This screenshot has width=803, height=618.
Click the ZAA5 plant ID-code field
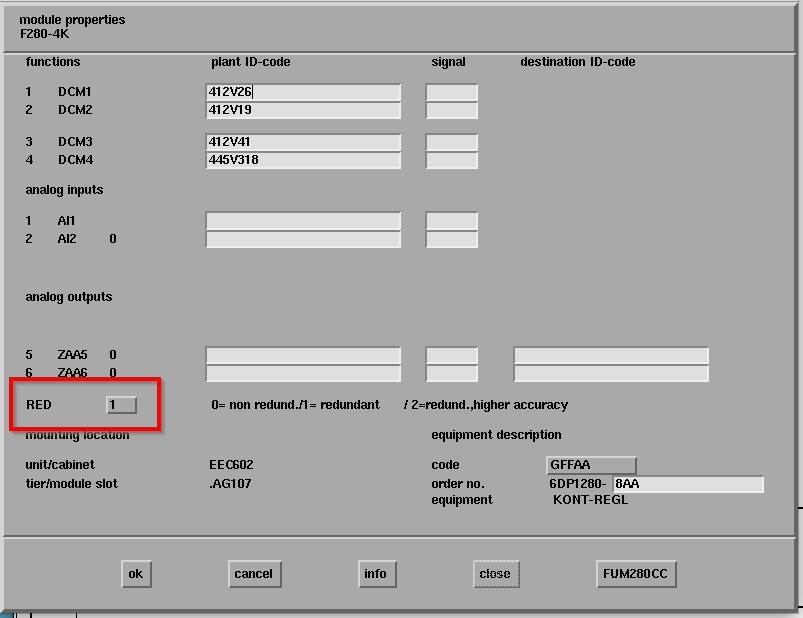[303, 355]
